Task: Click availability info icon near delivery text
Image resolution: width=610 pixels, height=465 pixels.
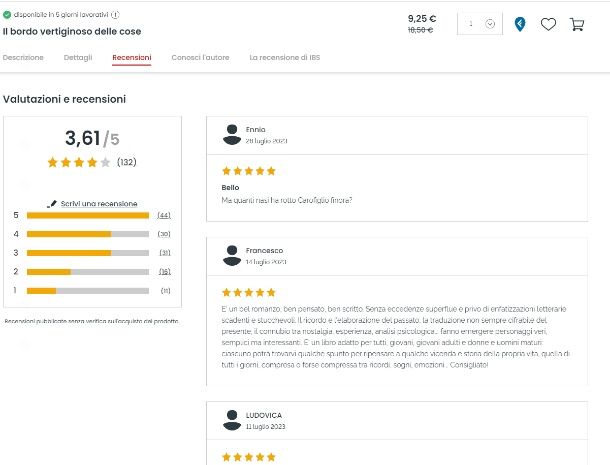Action: pos(115,15)
